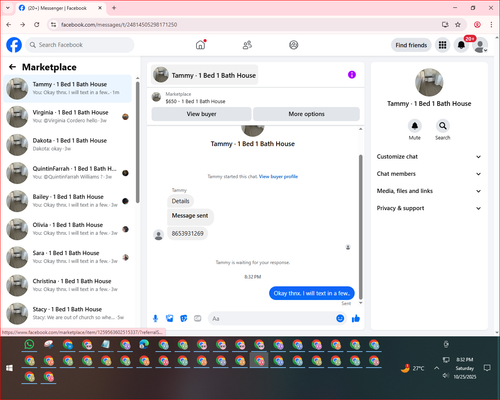The height and width of the screenshot is (400, 500).
Task: Open the Christina - 1 Bed 1 Bath House chat
Action: (x=68, y=285)
